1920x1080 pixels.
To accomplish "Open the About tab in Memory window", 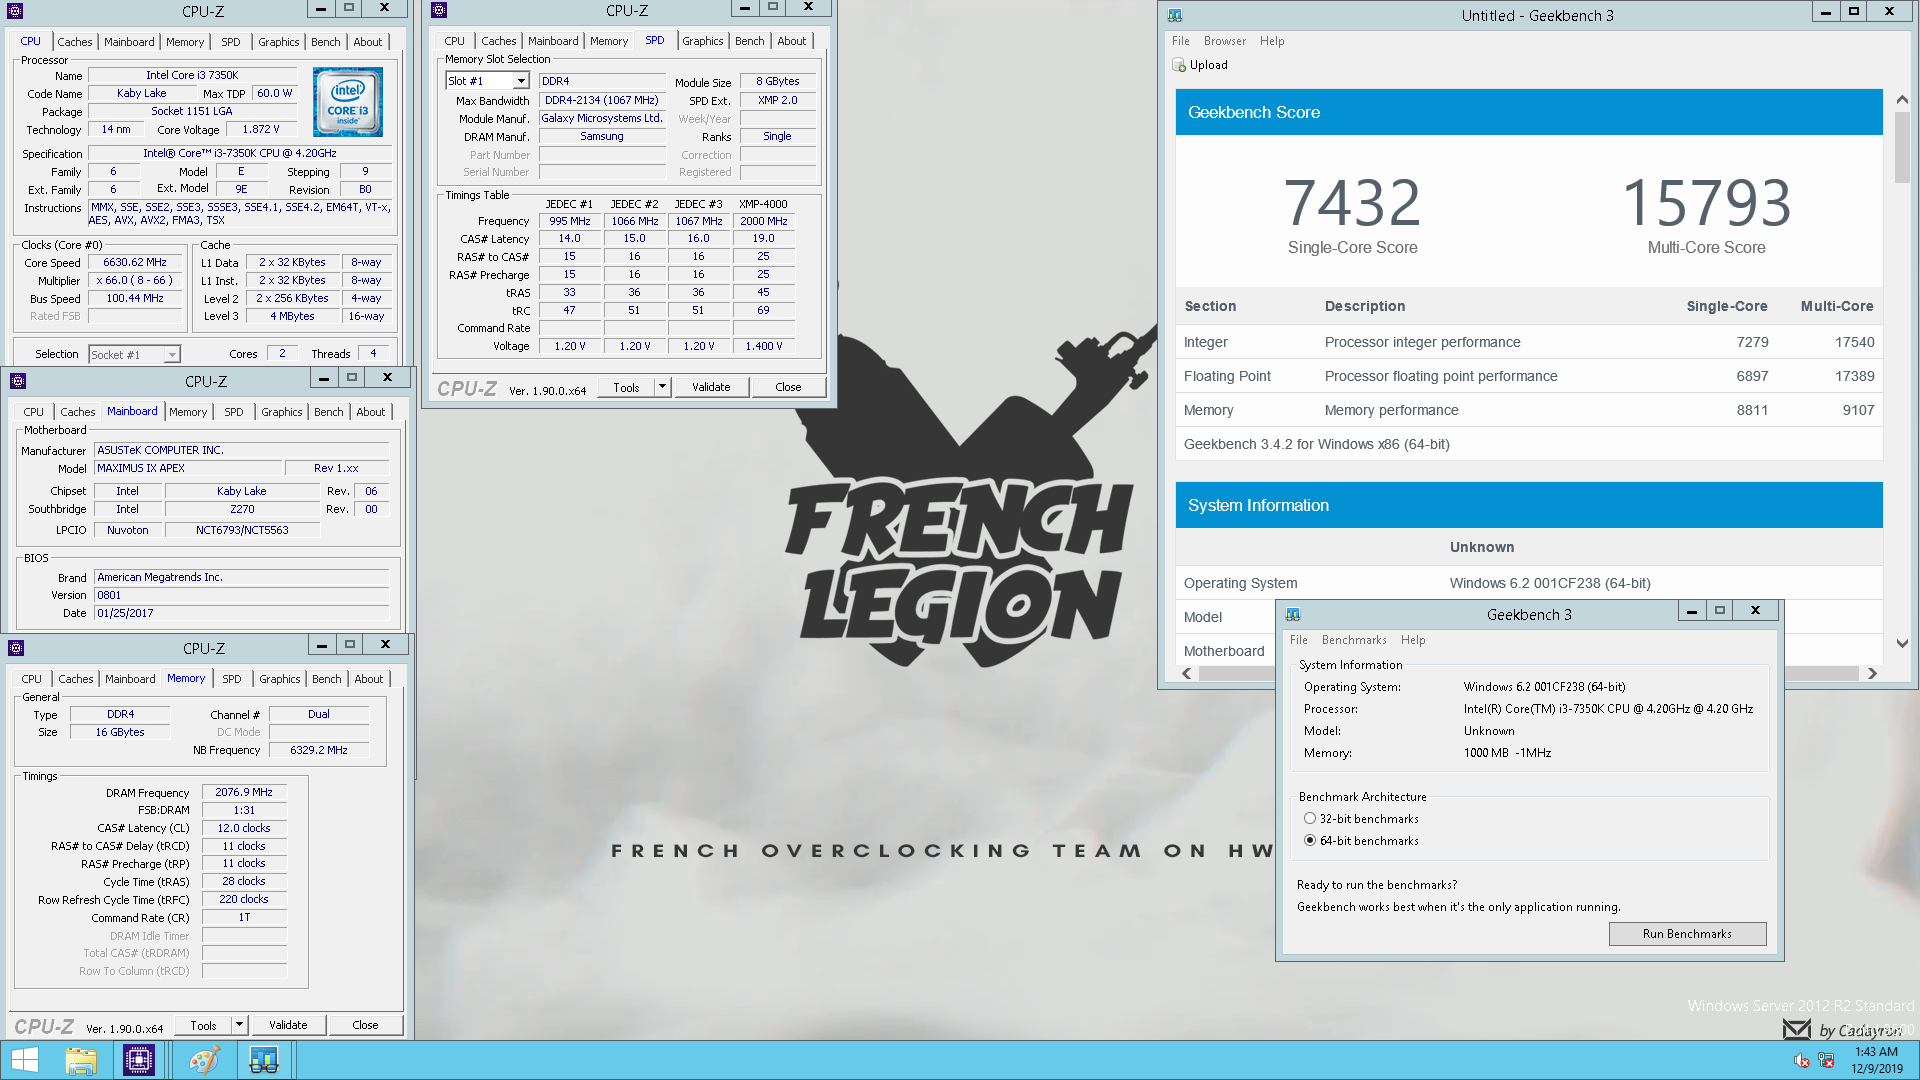I will (x=369, y=679).
